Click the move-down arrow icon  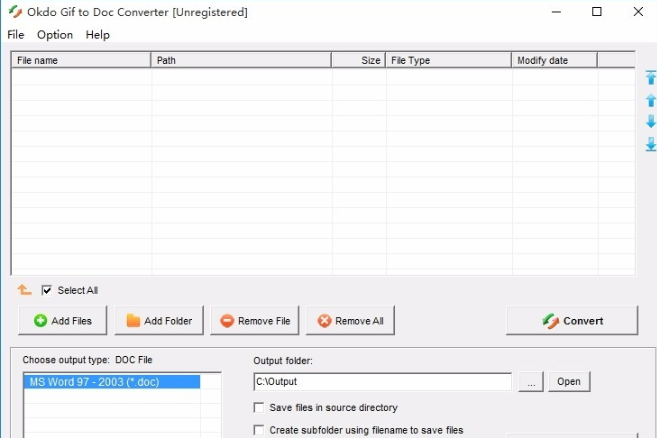[x=651, y=122]
